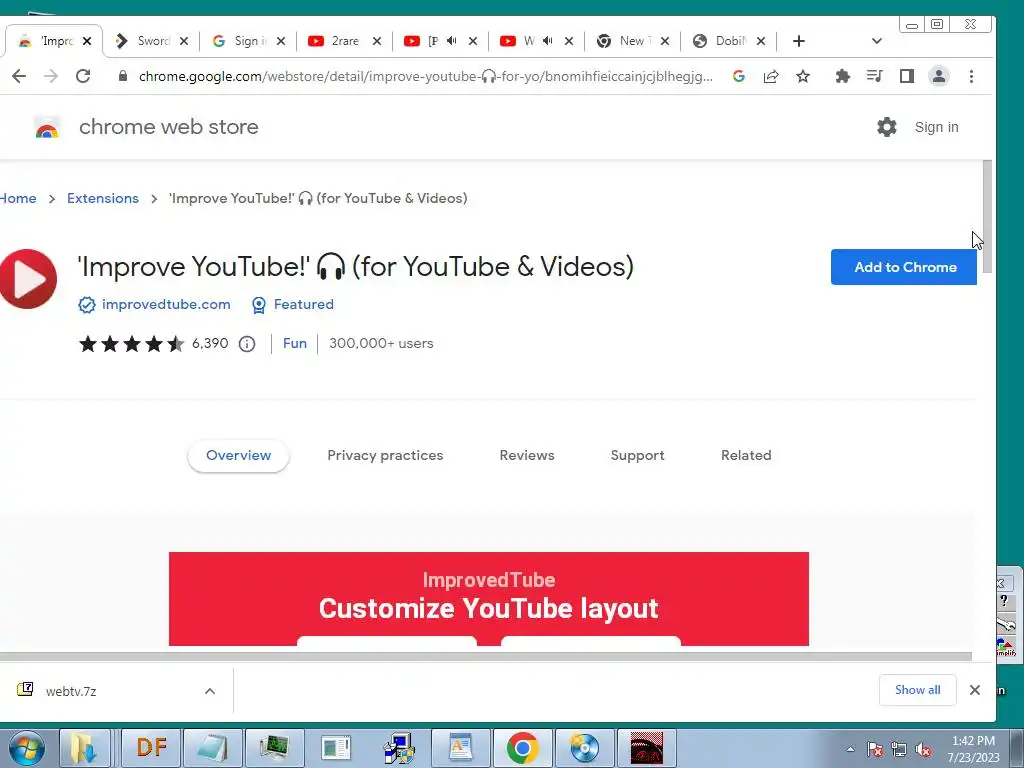Click Show all downloads button
1024x768 pixels.
point(918,690)
